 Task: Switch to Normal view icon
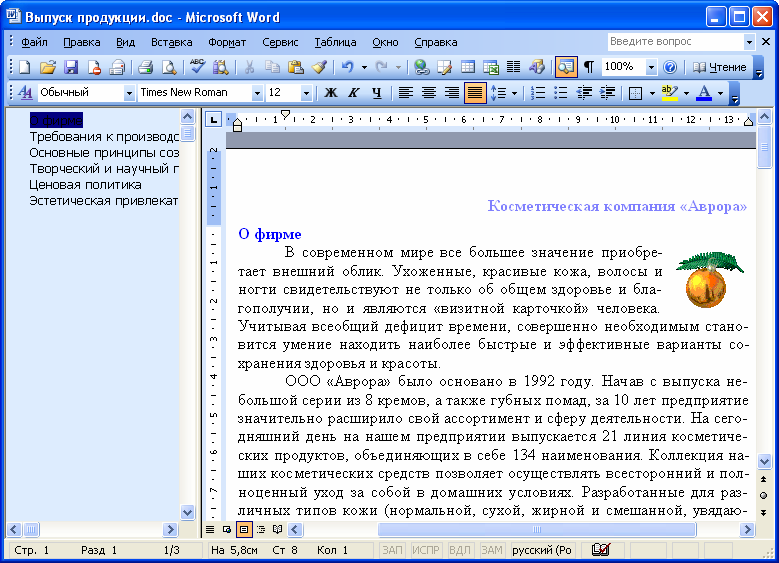[210, 529]
